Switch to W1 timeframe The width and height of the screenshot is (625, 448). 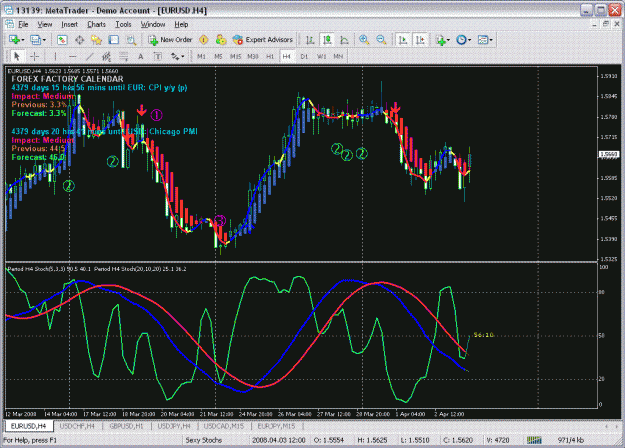pyautogui.click(x=321, y=57)
